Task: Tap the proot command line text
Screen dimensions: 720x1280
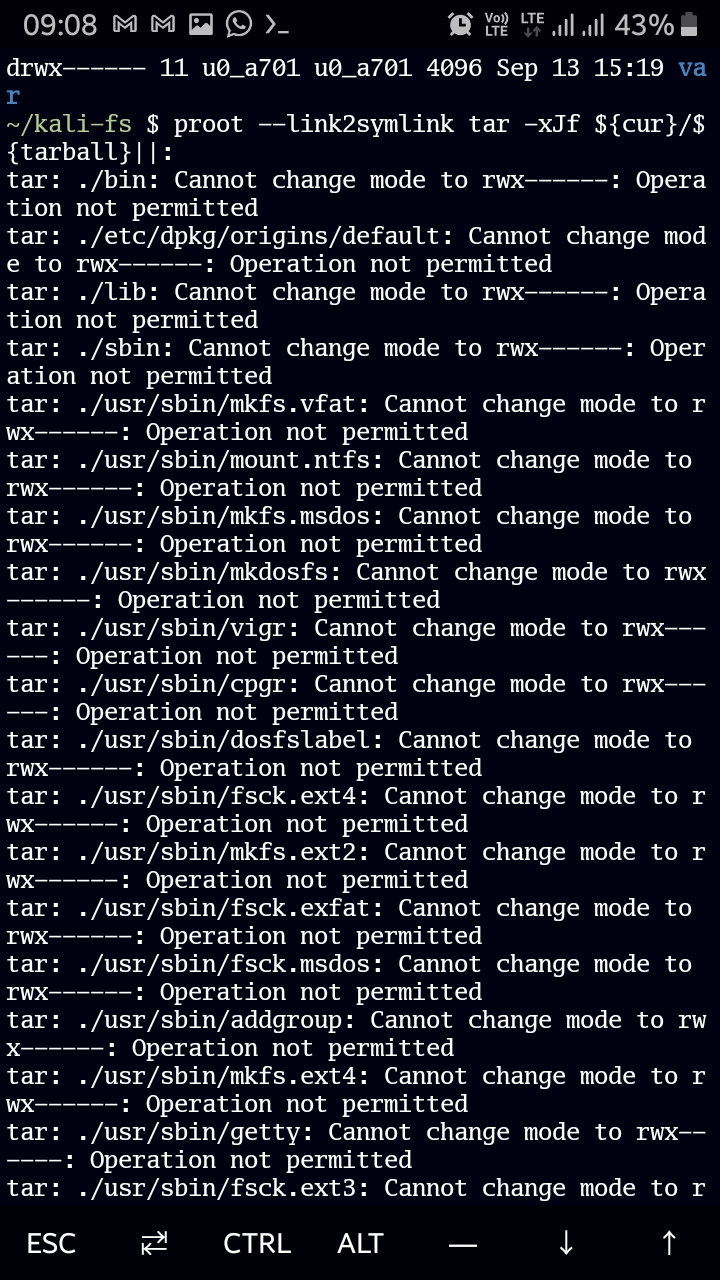Action: [300, 124]
